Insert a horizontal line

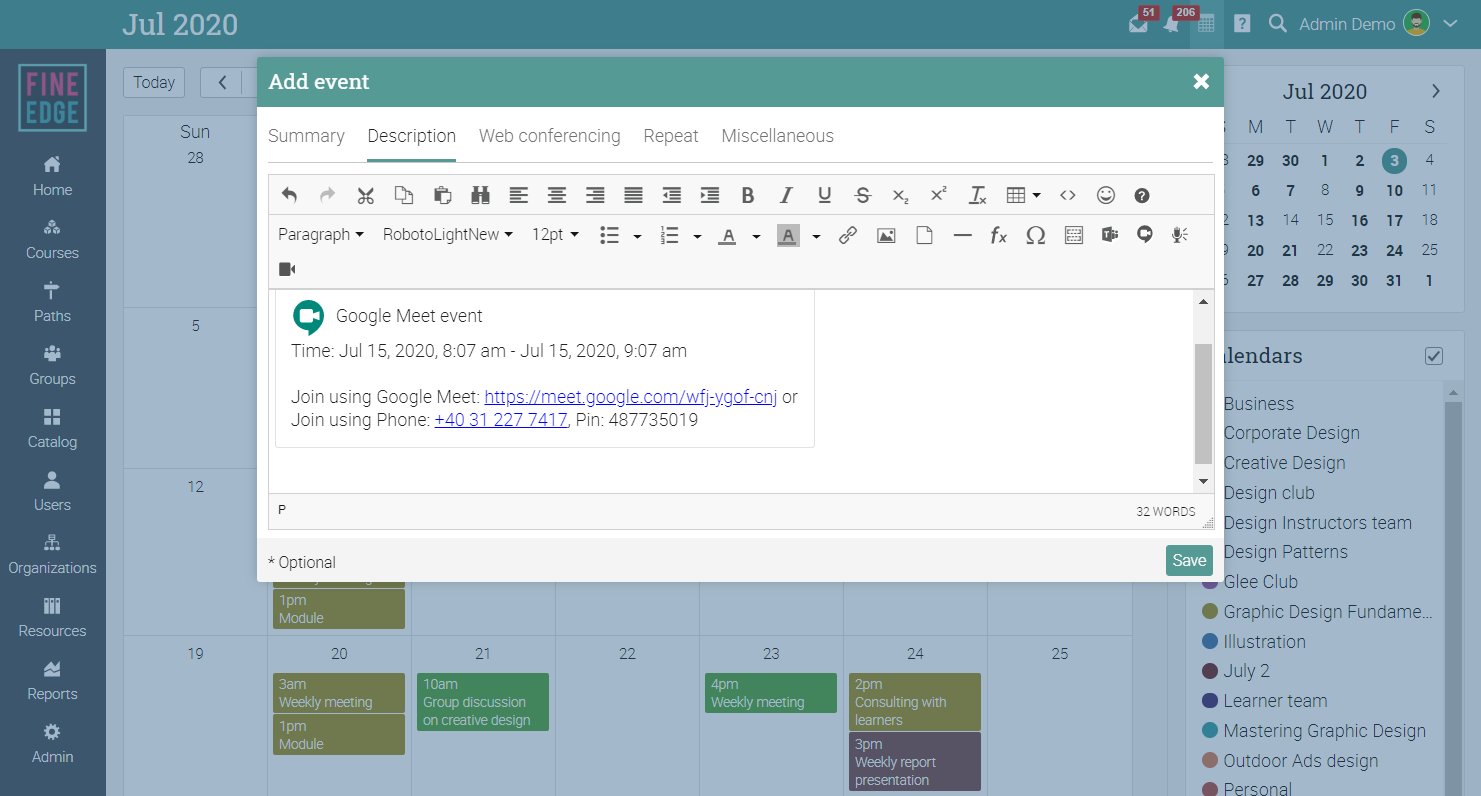(962, 235)
